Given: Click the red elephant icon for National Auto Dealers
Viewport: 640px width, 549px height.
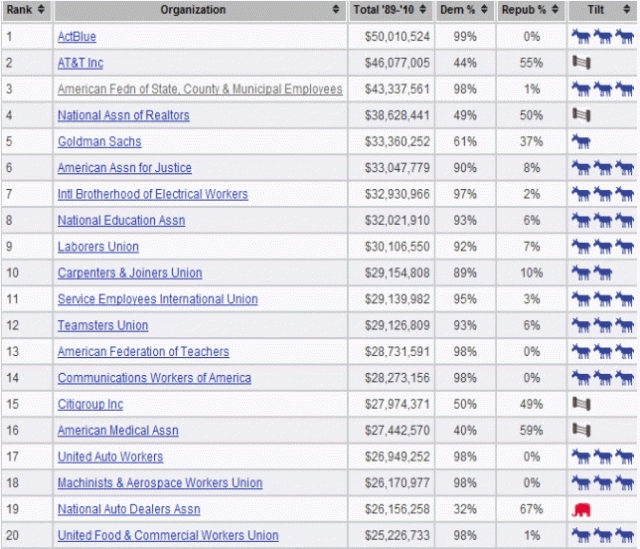Looking at the screenshot, I should click(581, 509).
